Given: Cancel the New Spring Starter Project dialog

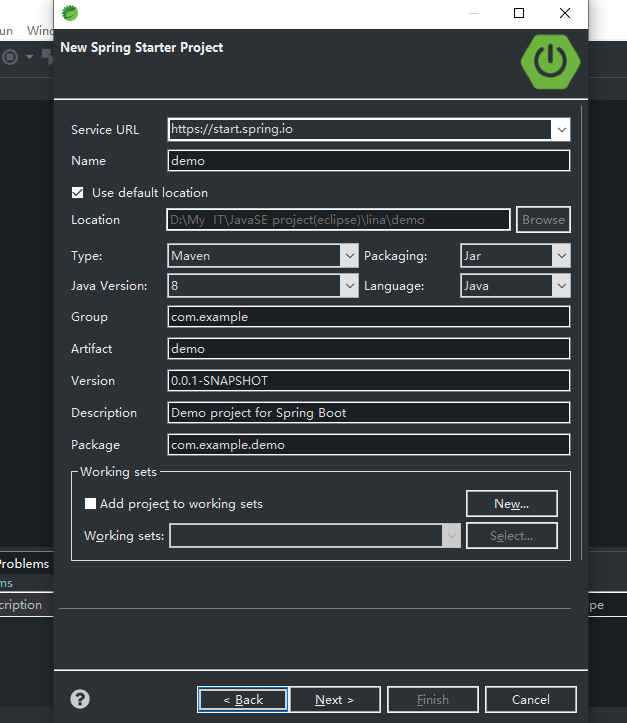Looking at the screenshot, I should (x=531, y=699).
